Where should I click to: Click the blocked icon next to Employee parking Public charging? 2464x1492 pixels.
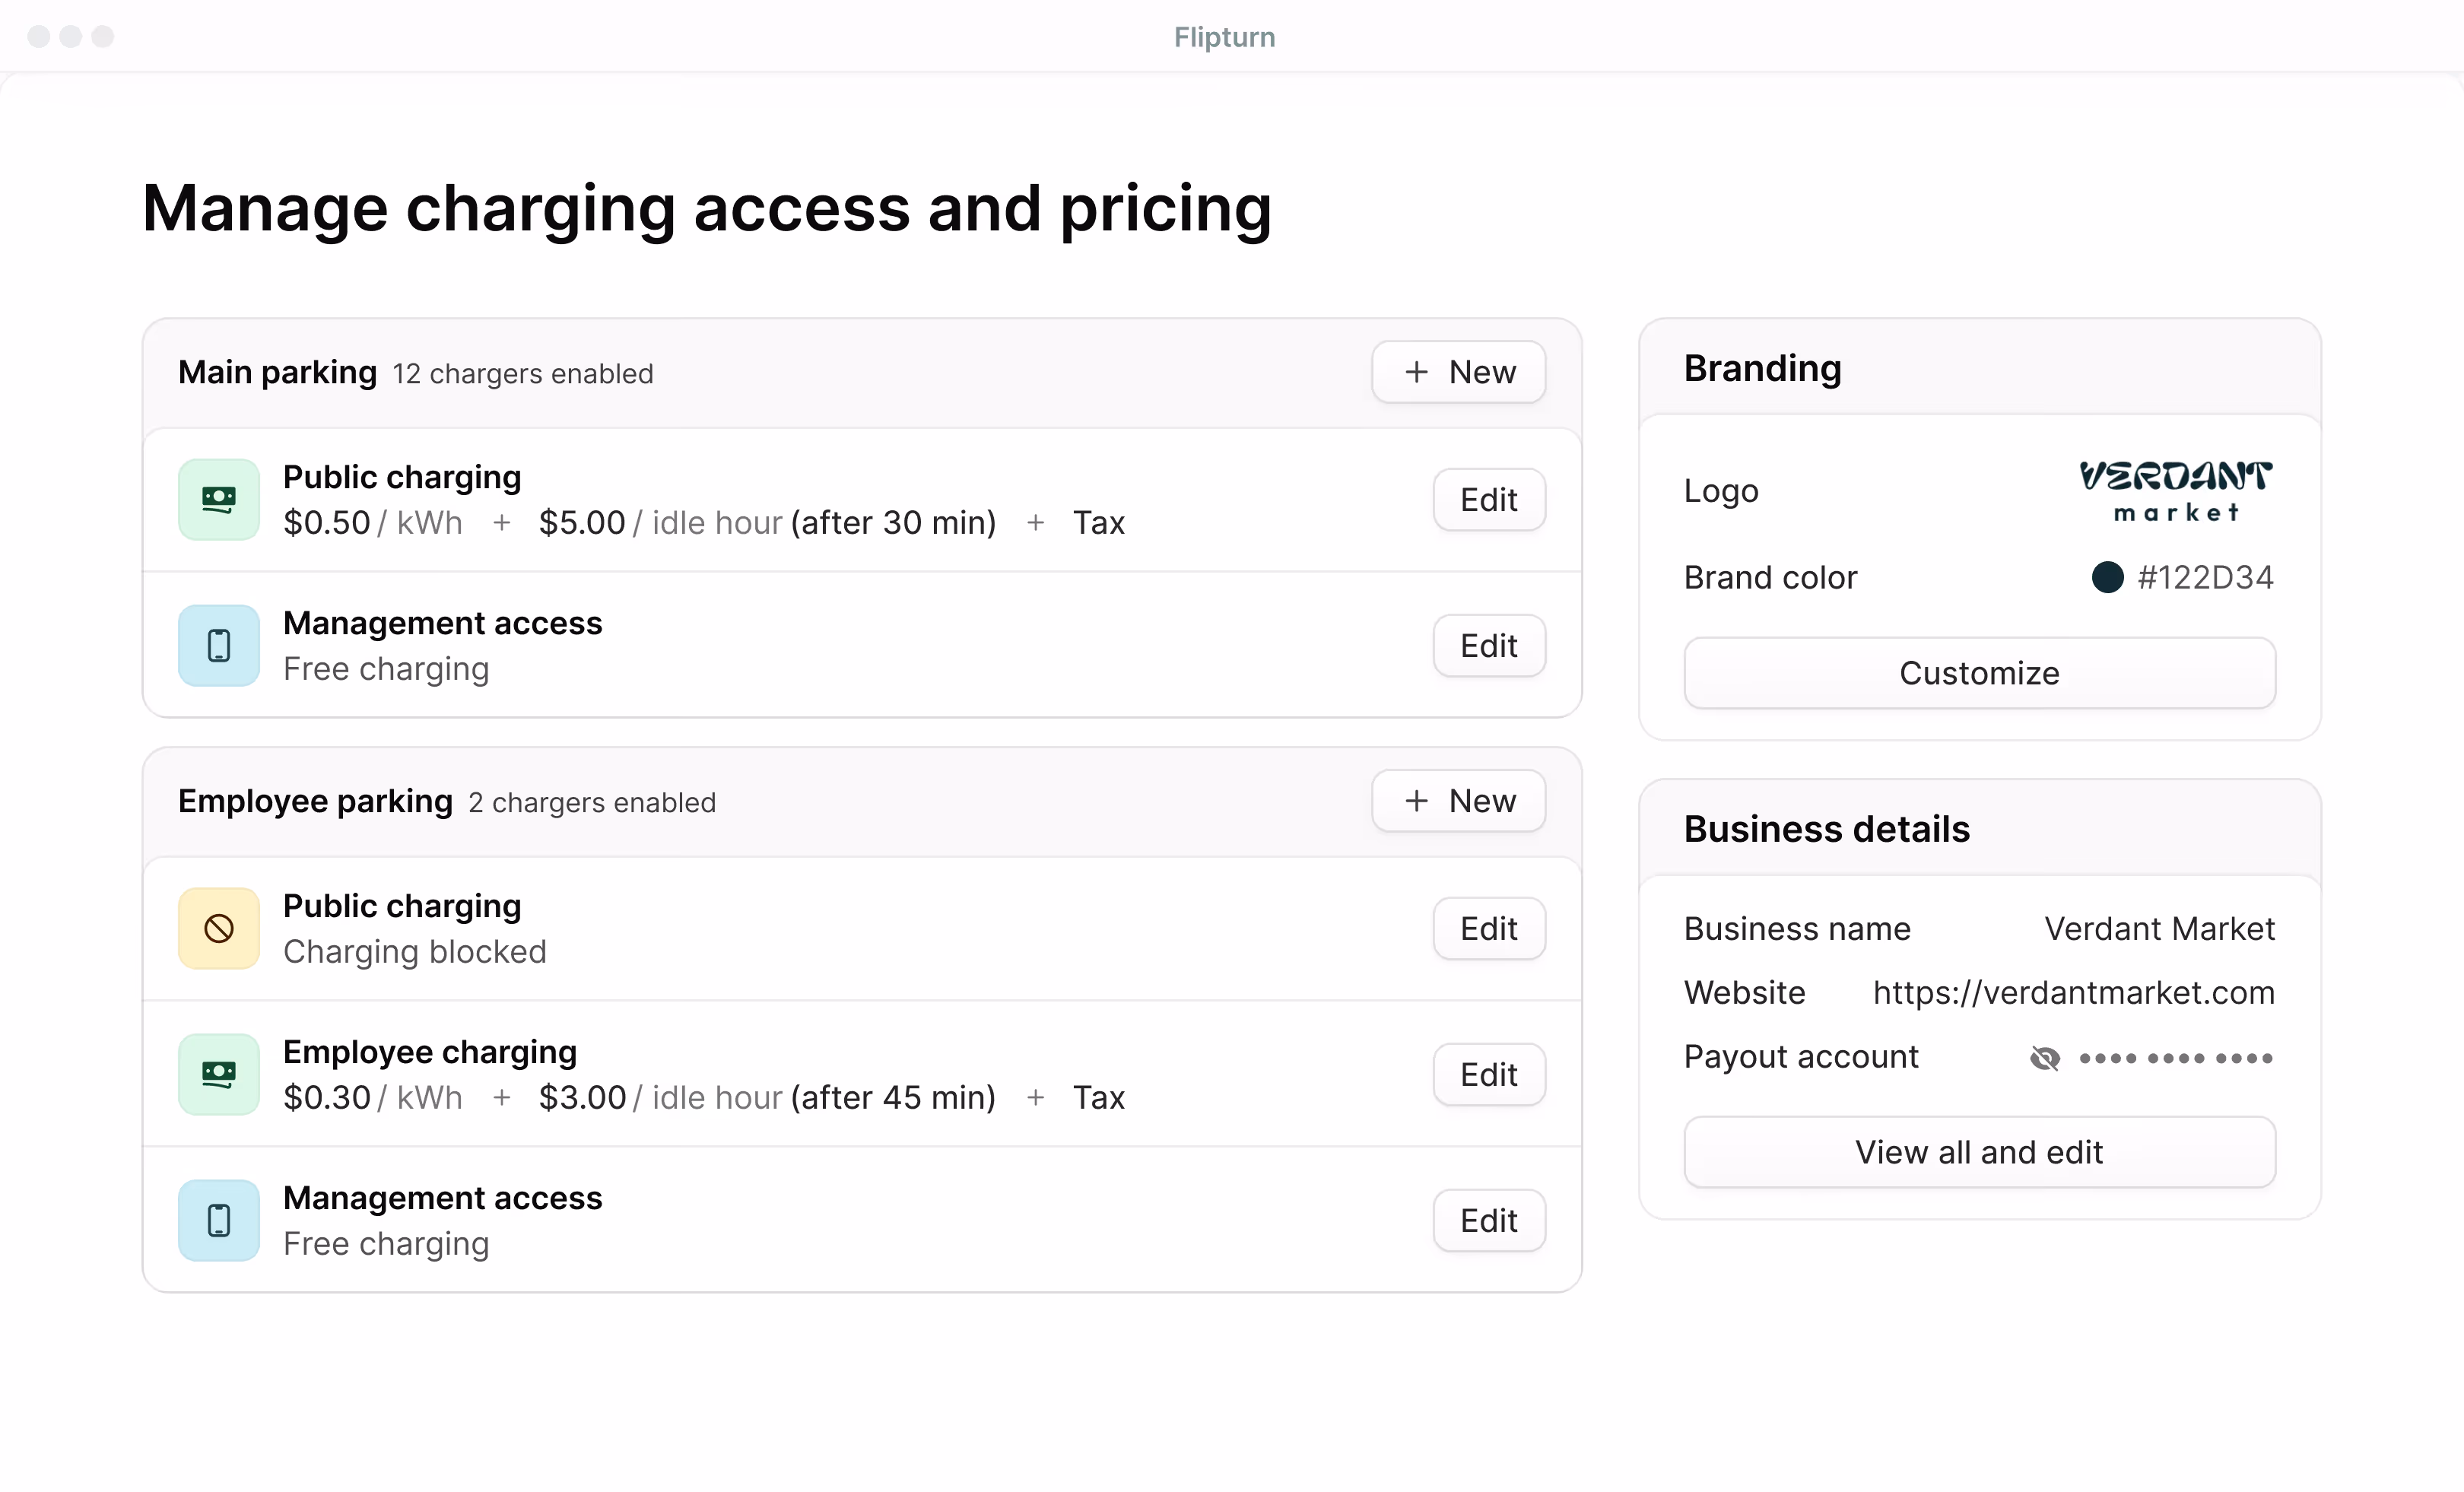[218, 928]
